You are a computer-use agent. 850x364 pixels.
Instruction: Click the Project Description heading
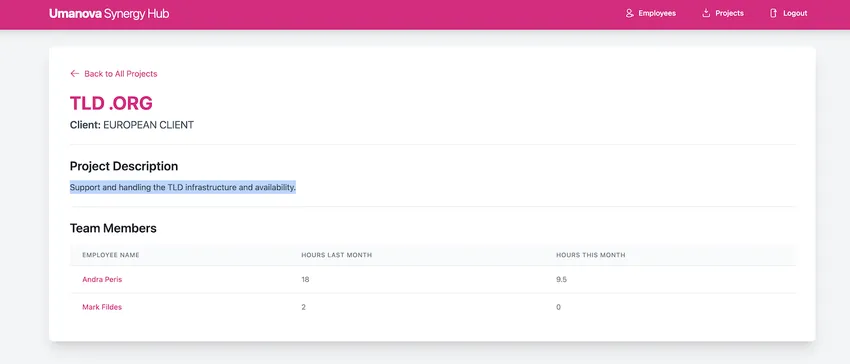coord(124,166)
